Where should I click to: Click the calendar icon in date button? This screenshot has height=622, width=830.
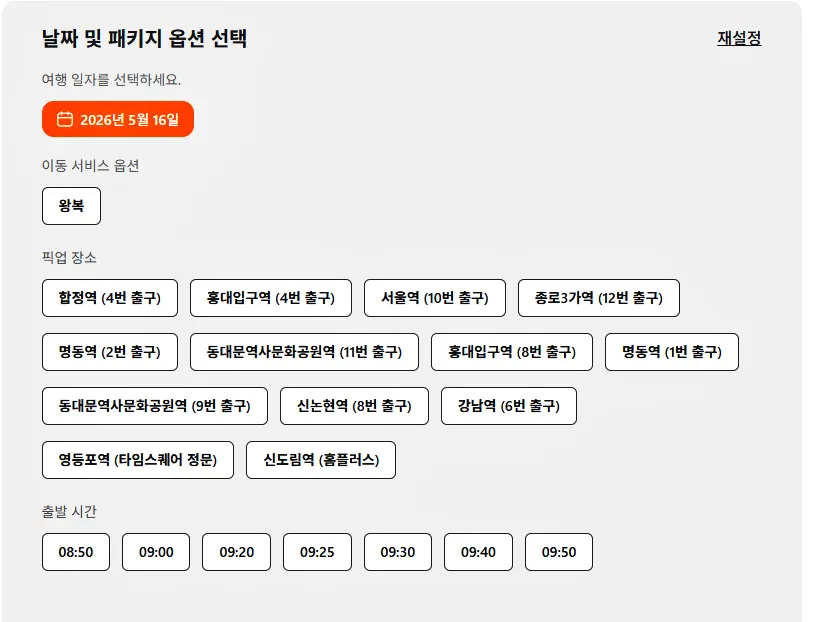(65, 119)
